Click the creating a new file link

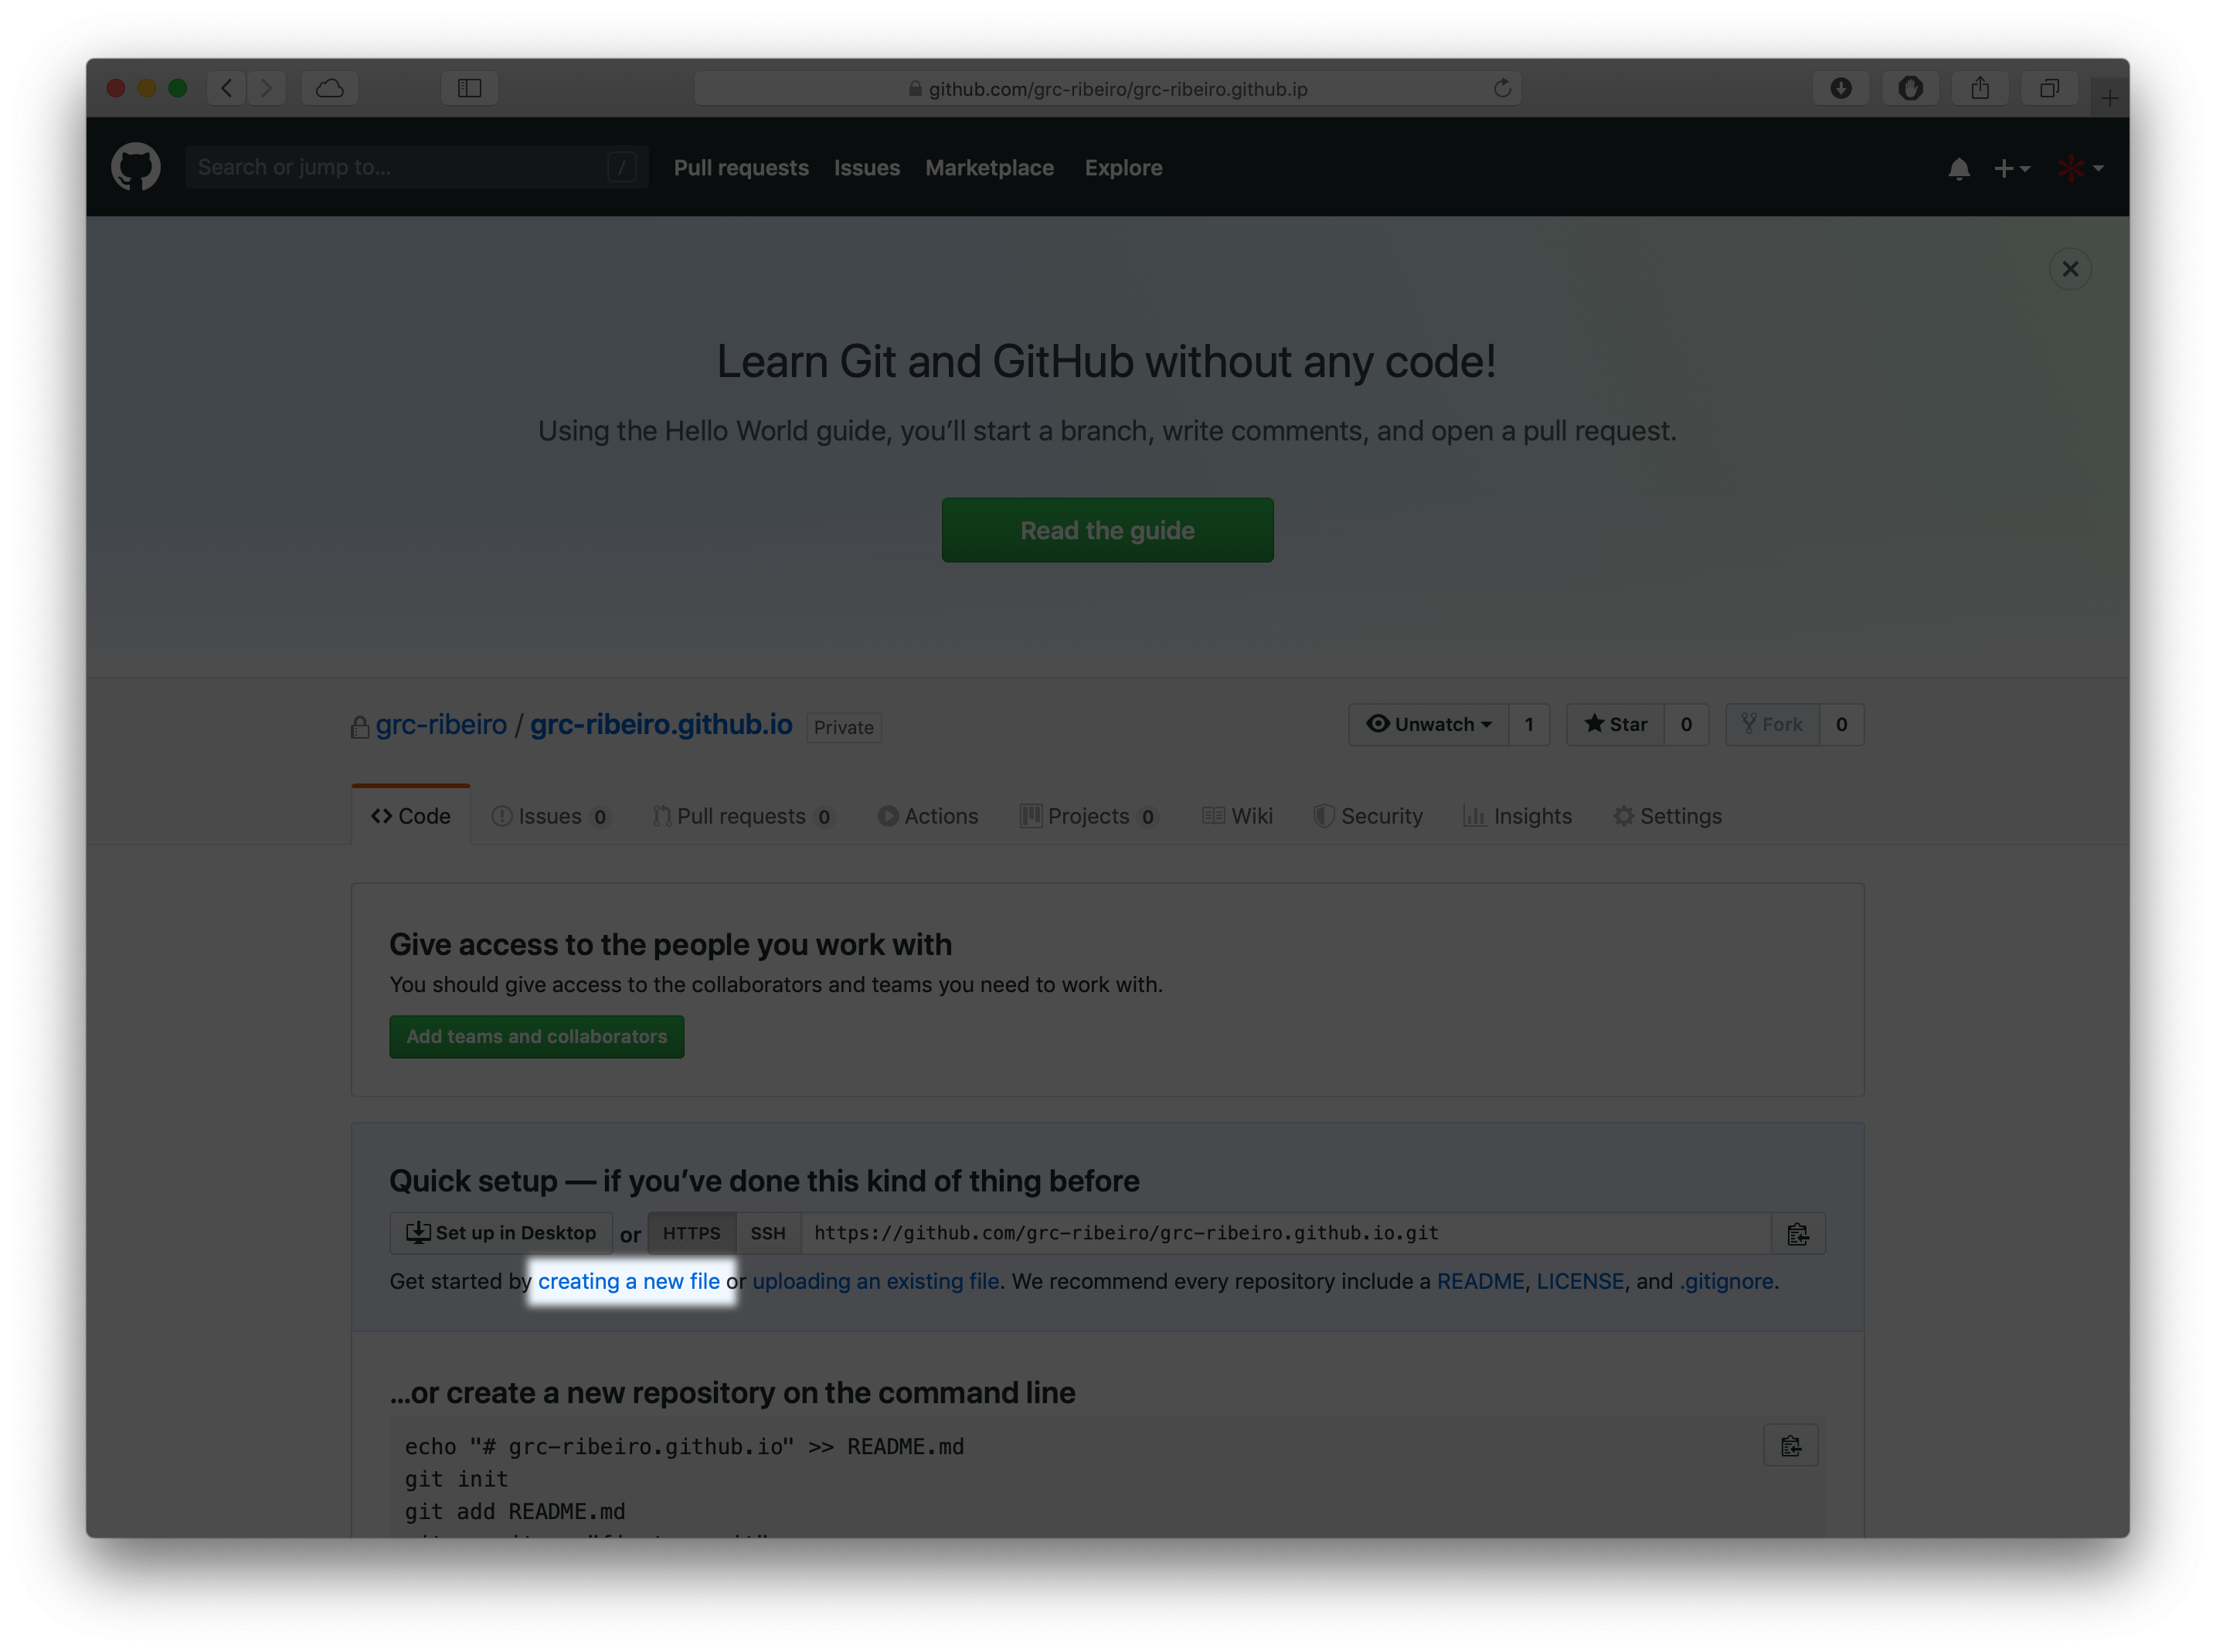click(629, 1281)
